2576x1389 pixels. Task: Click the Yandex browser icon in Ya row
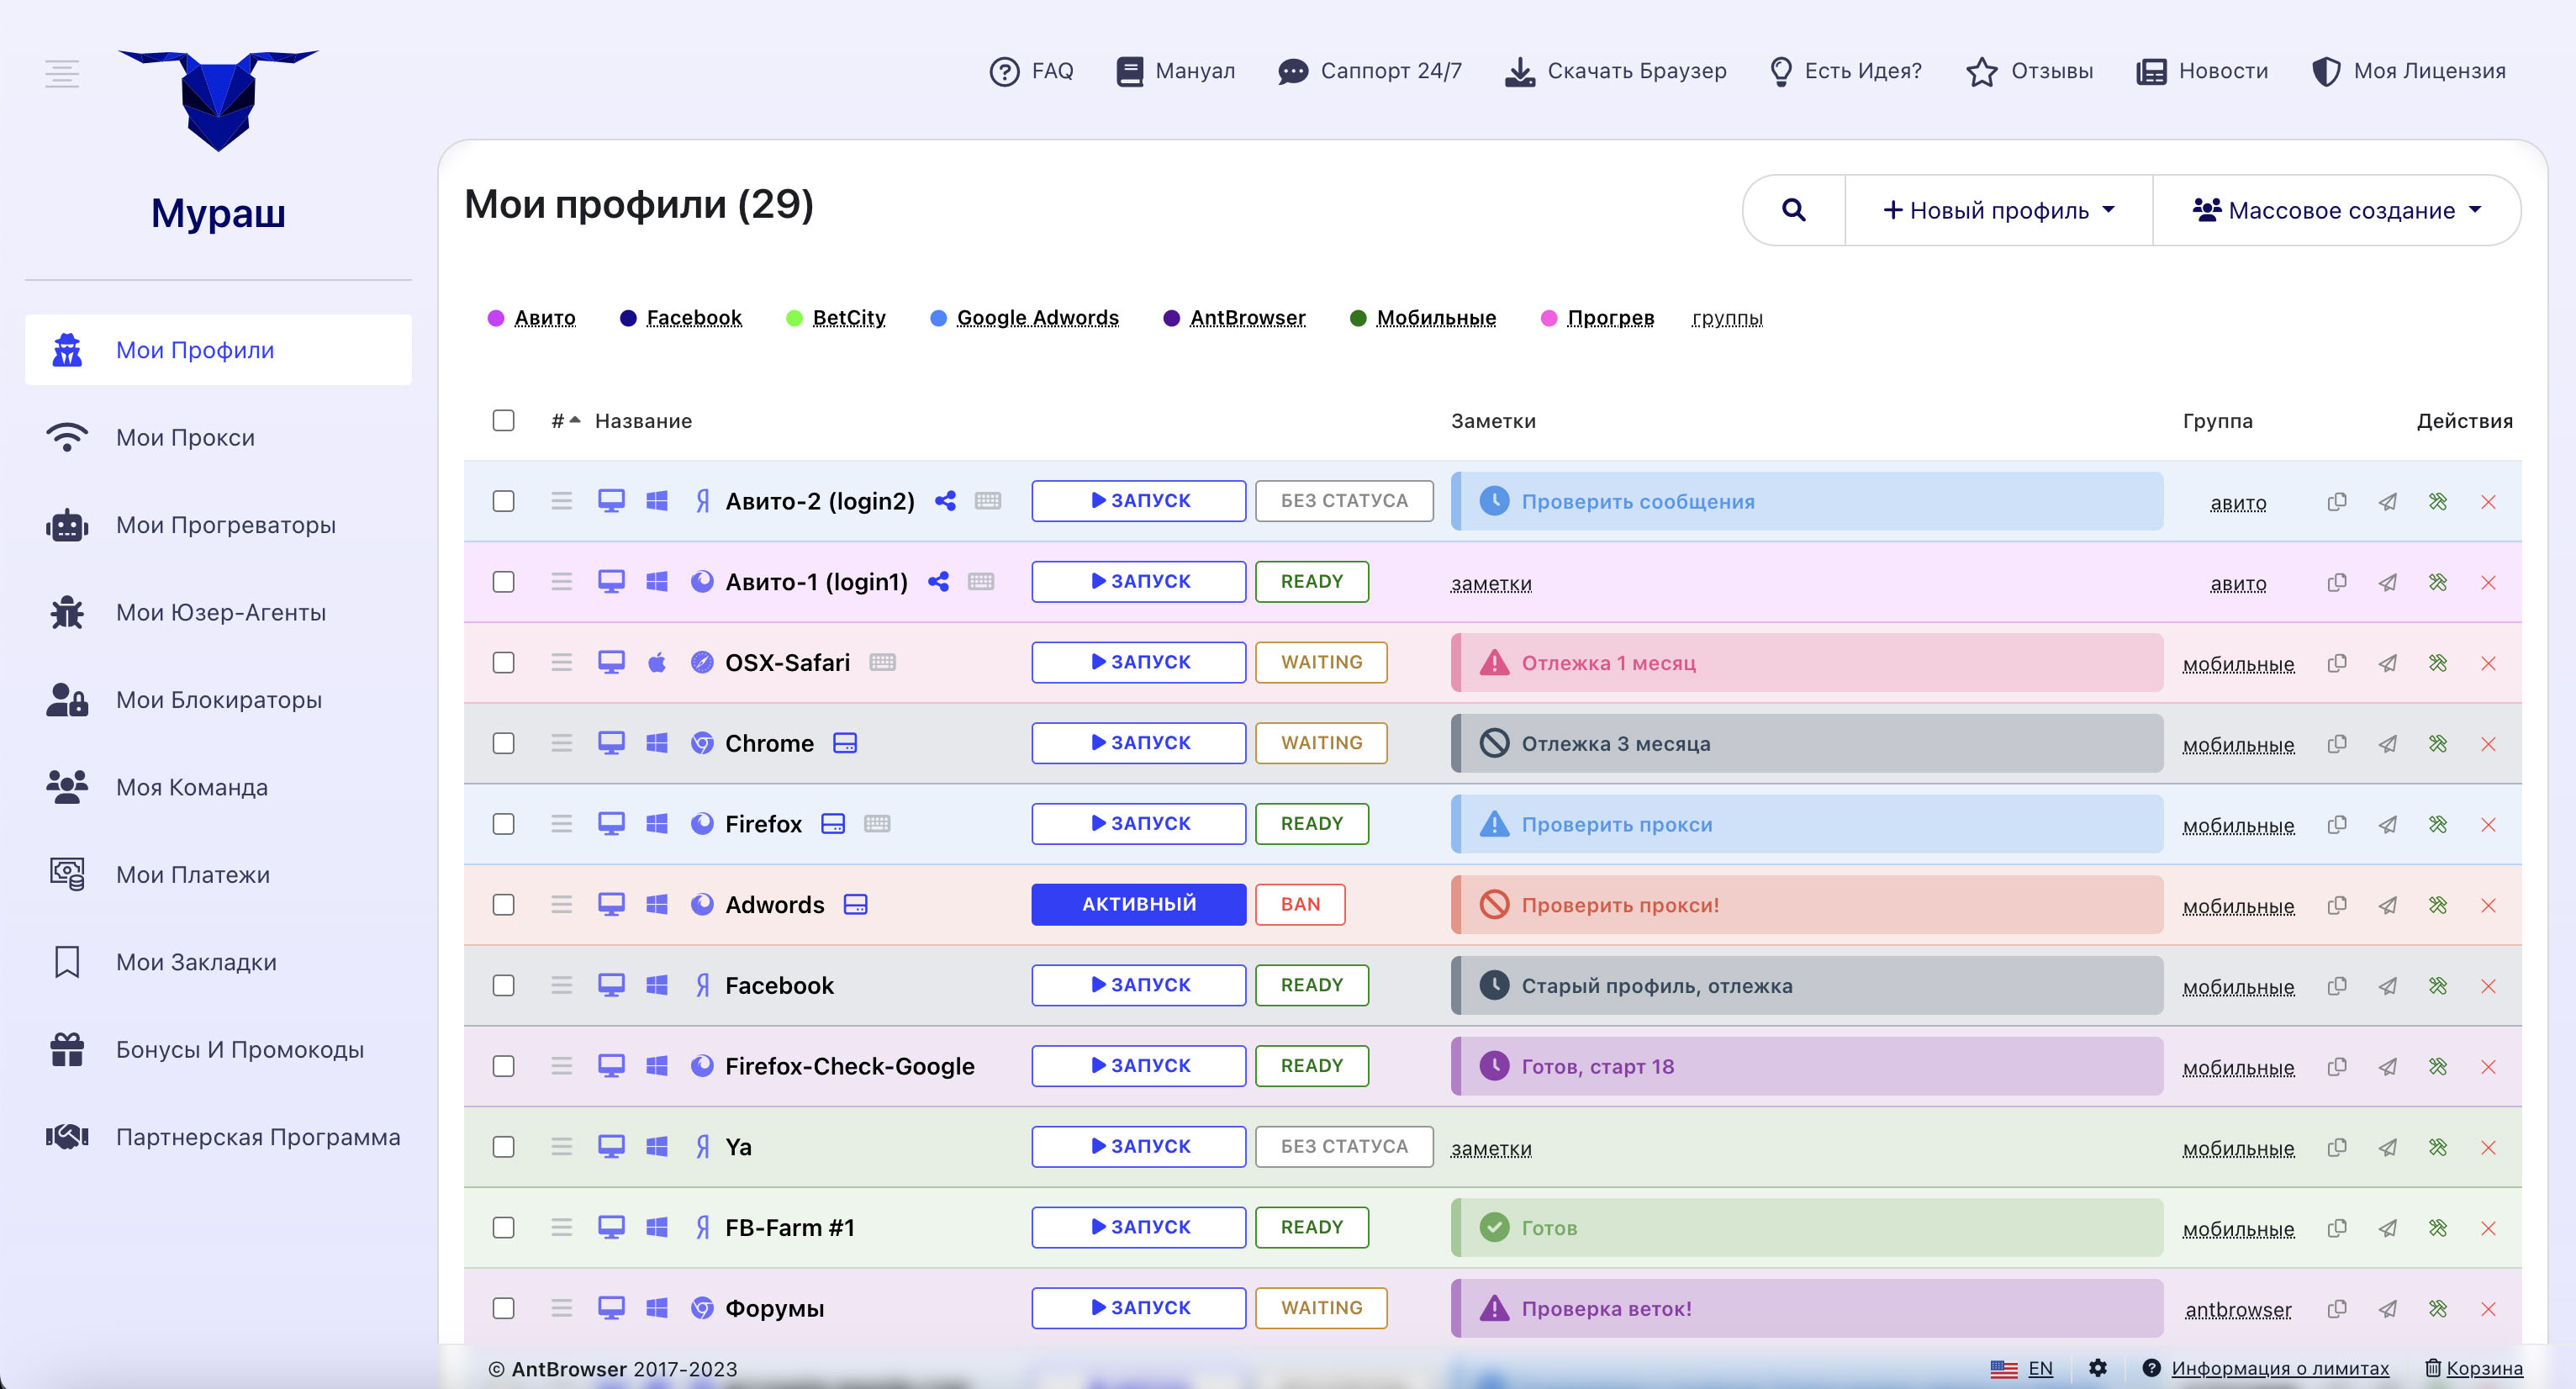coord(703,1146)
